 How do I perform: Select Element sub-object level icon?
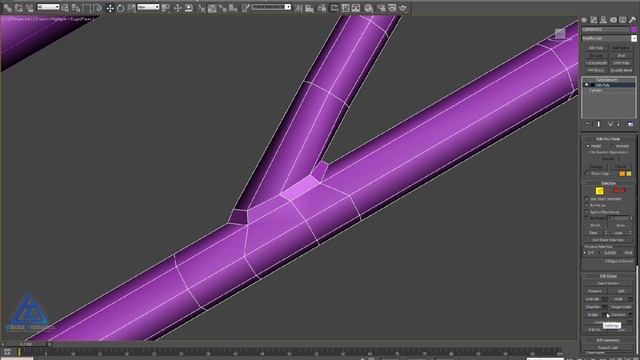[x=623, y=191]
